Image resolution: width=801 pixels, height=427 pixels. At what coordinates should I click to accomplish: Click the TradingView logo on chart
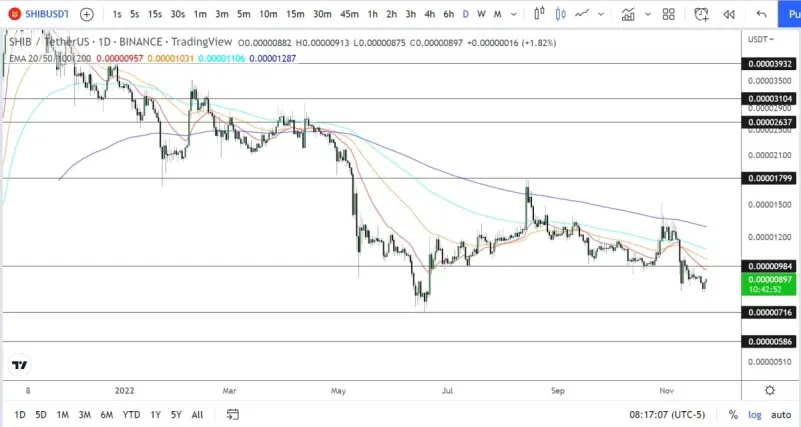(x=20, y=365)
